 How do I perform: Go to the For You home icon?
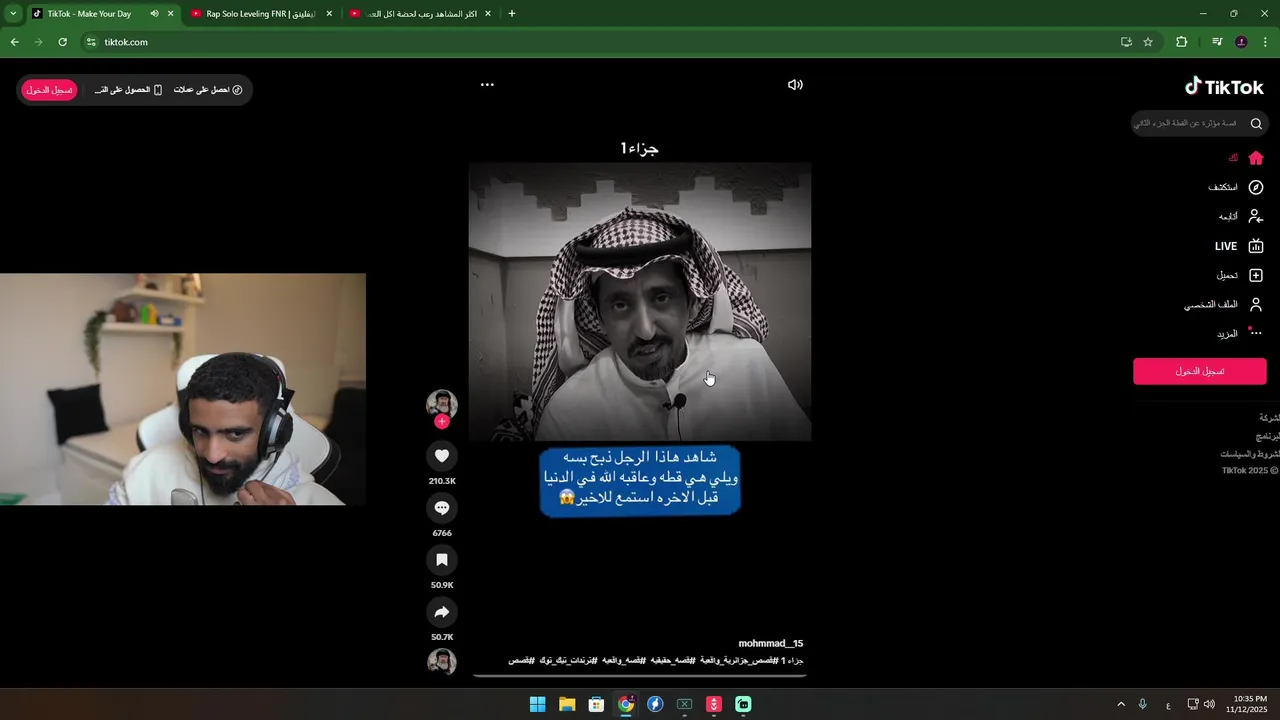click(1256, 158)
